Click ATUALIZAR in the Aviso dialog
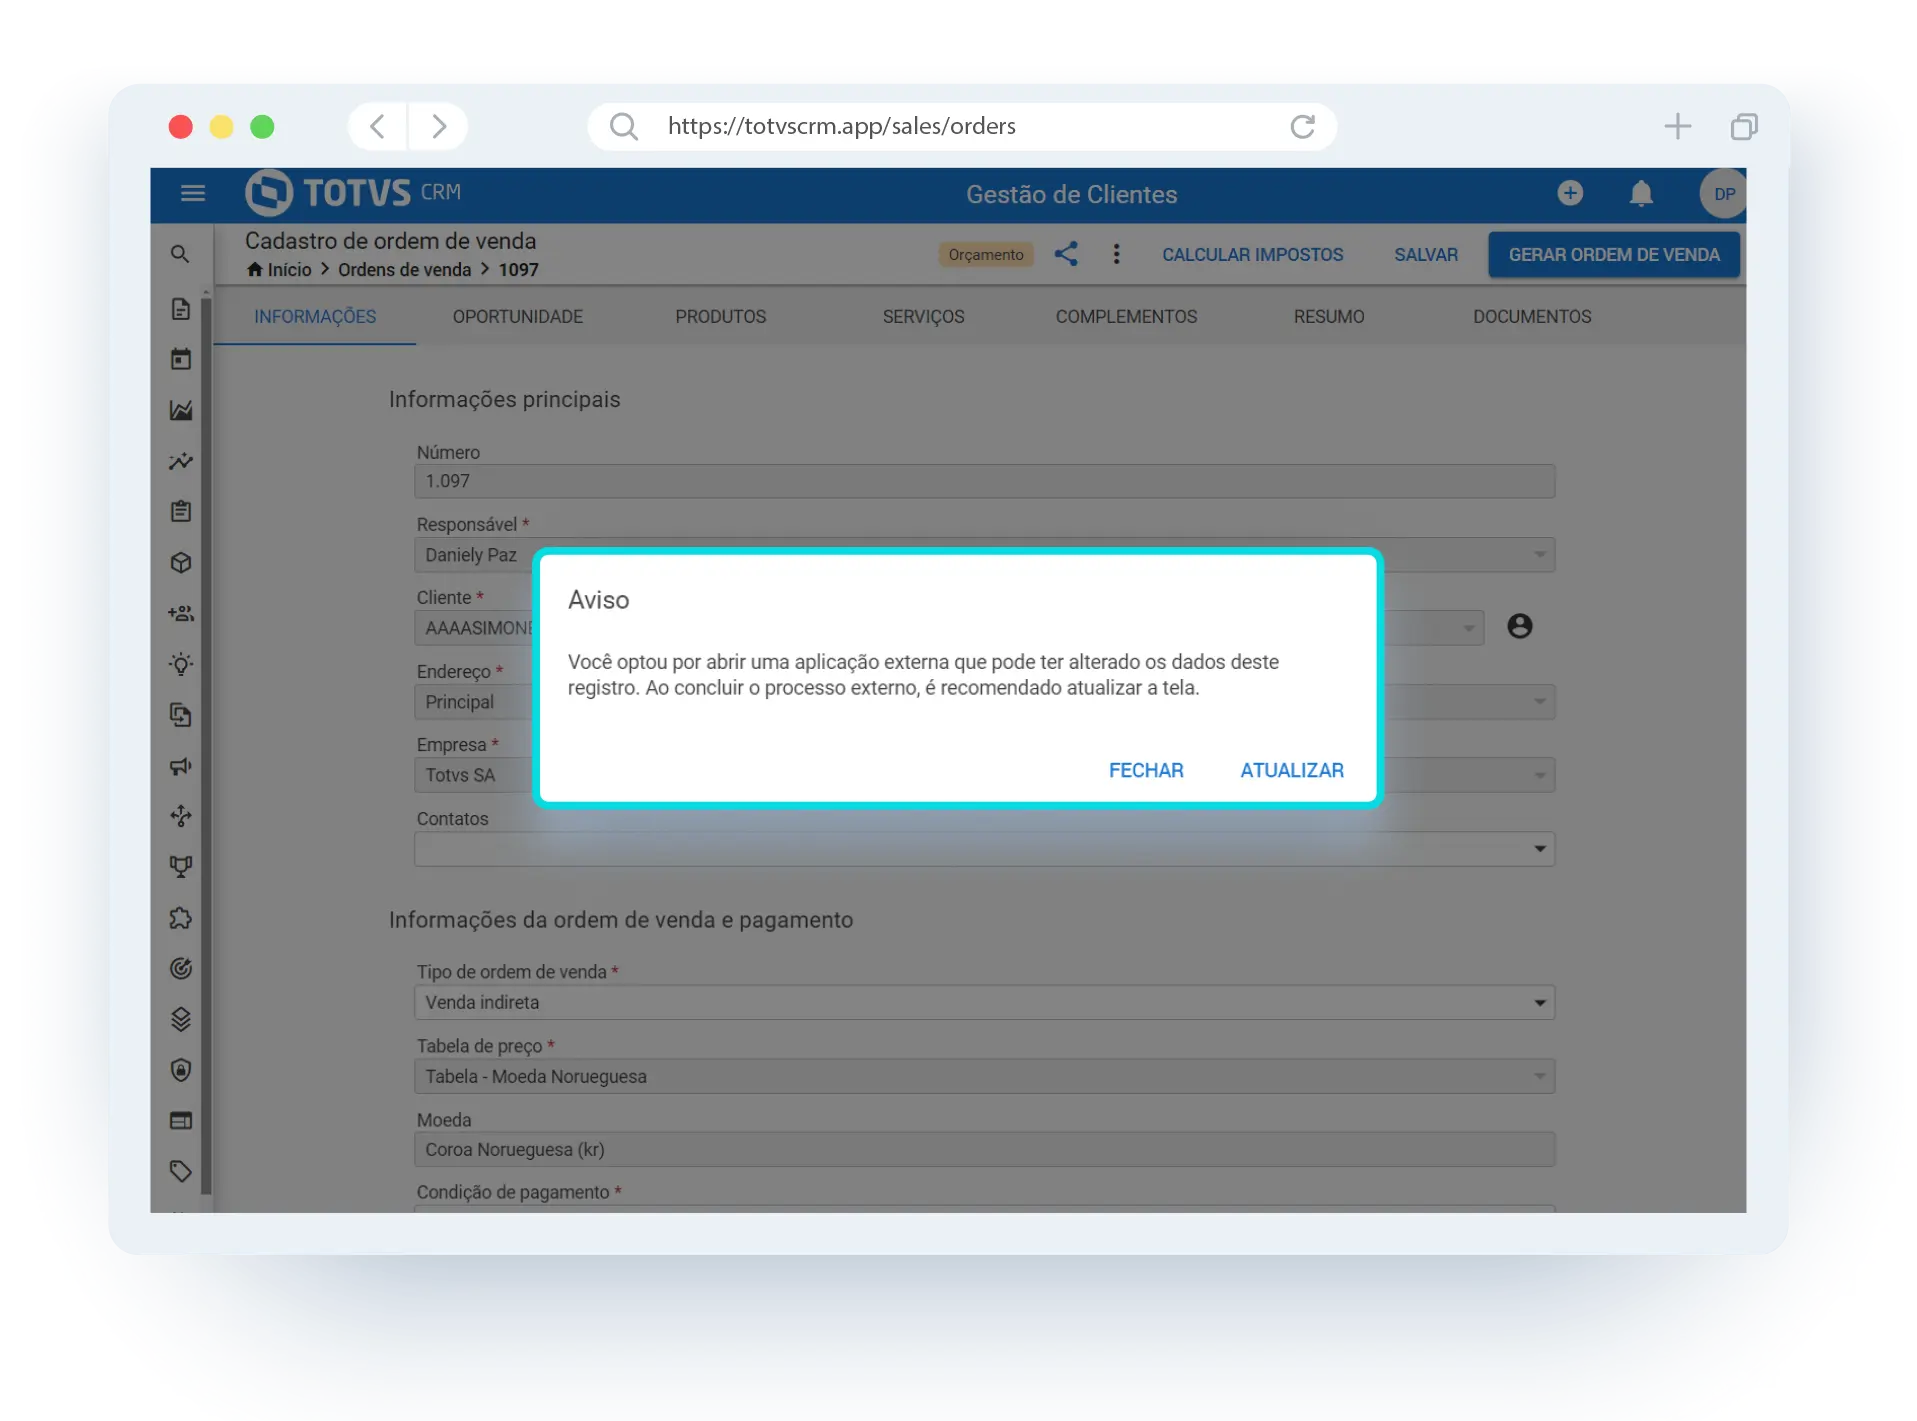This screenshot has height=1421, width=1917. [1291, 770]
